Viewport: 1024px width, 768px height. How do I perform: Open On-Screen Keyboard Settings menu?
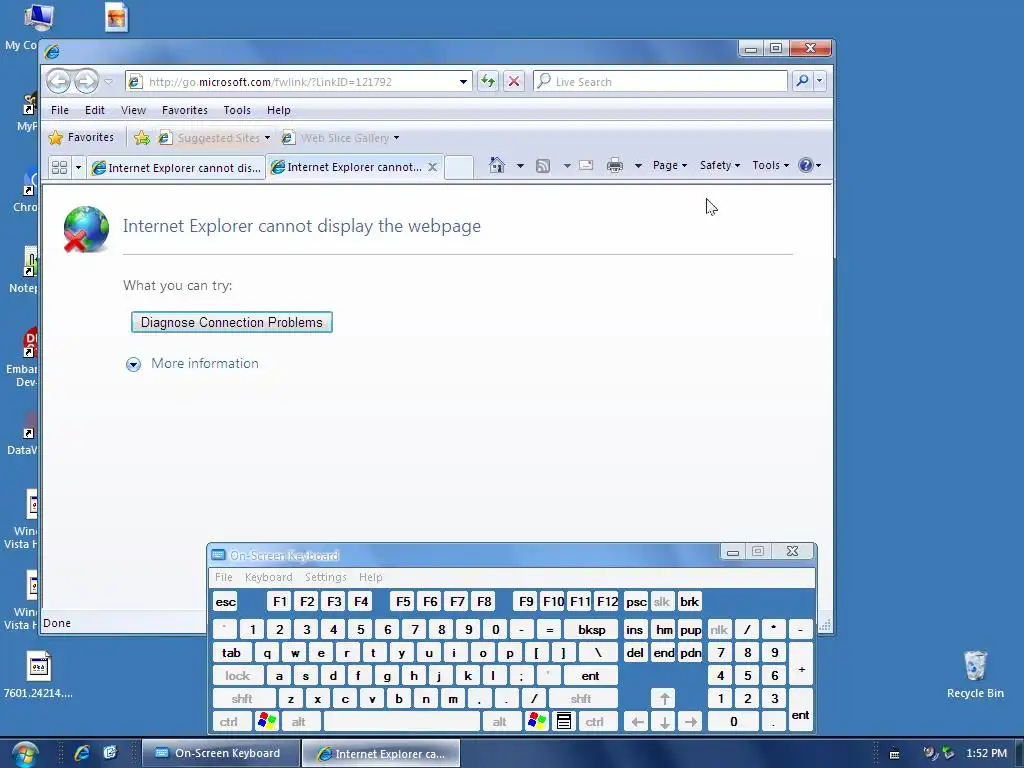[x=325, y=577]
